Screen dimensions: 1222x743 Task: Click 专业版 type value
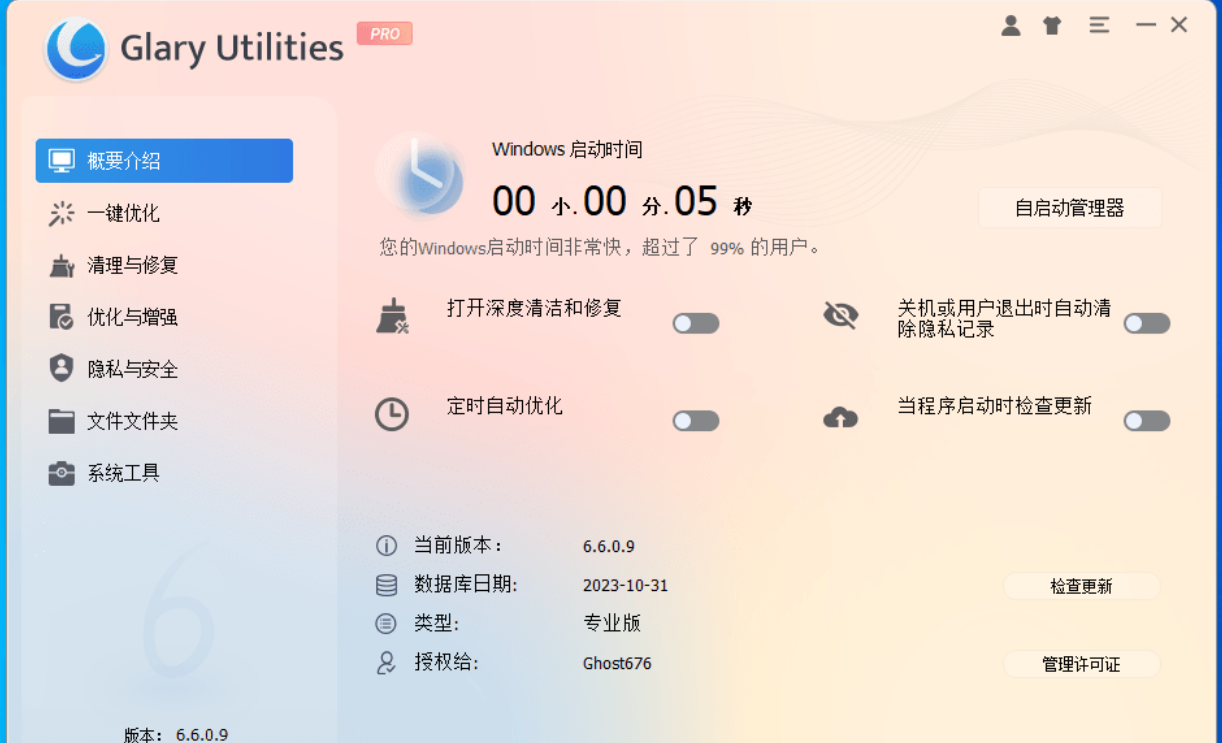(x=612, y=623)
